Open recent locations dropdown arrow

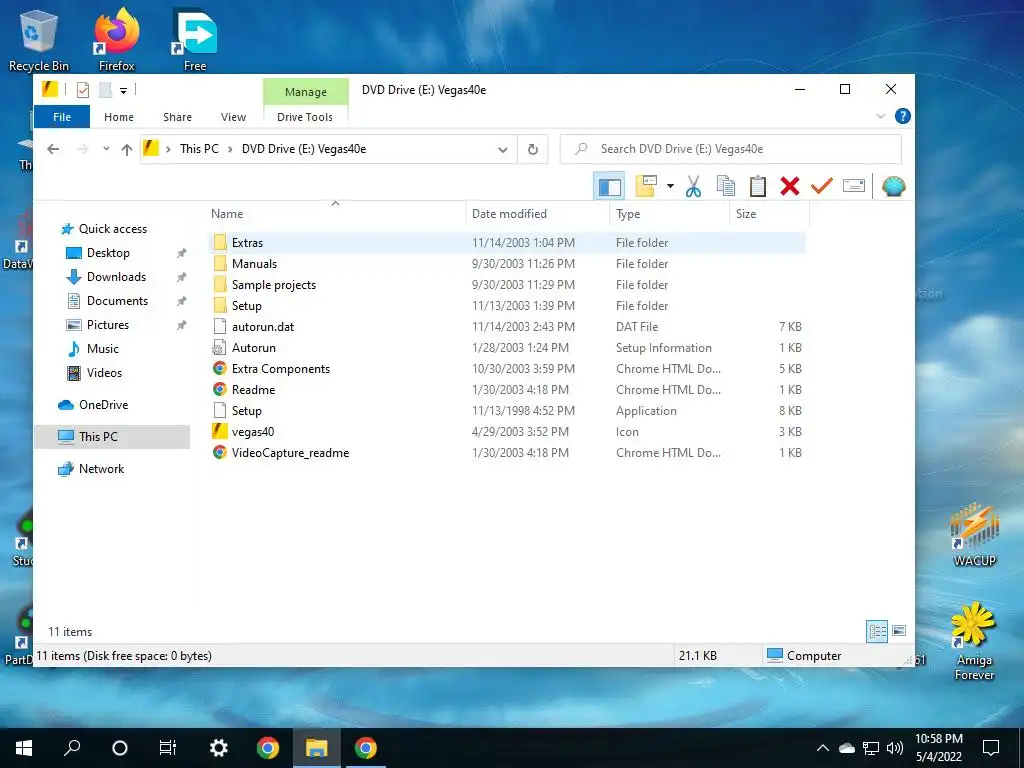[x=106, y=149]
